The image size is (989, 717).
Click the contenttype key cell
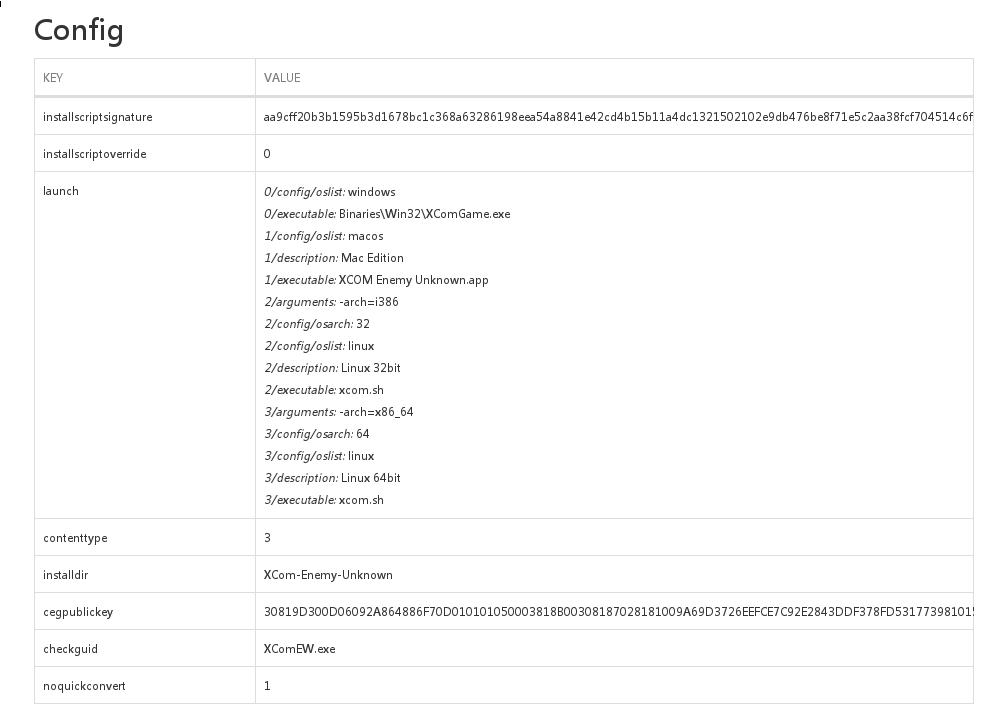(75, 538)
